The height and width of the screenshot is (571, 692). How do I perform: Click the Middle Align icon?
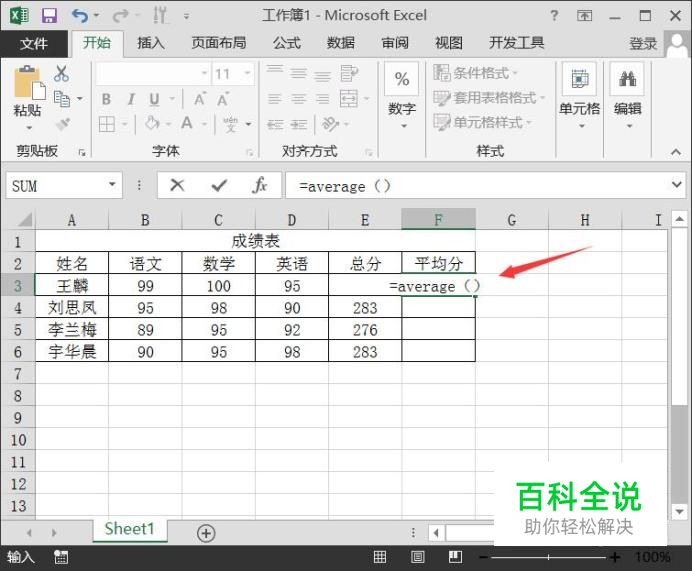click(x=299, y=74)
